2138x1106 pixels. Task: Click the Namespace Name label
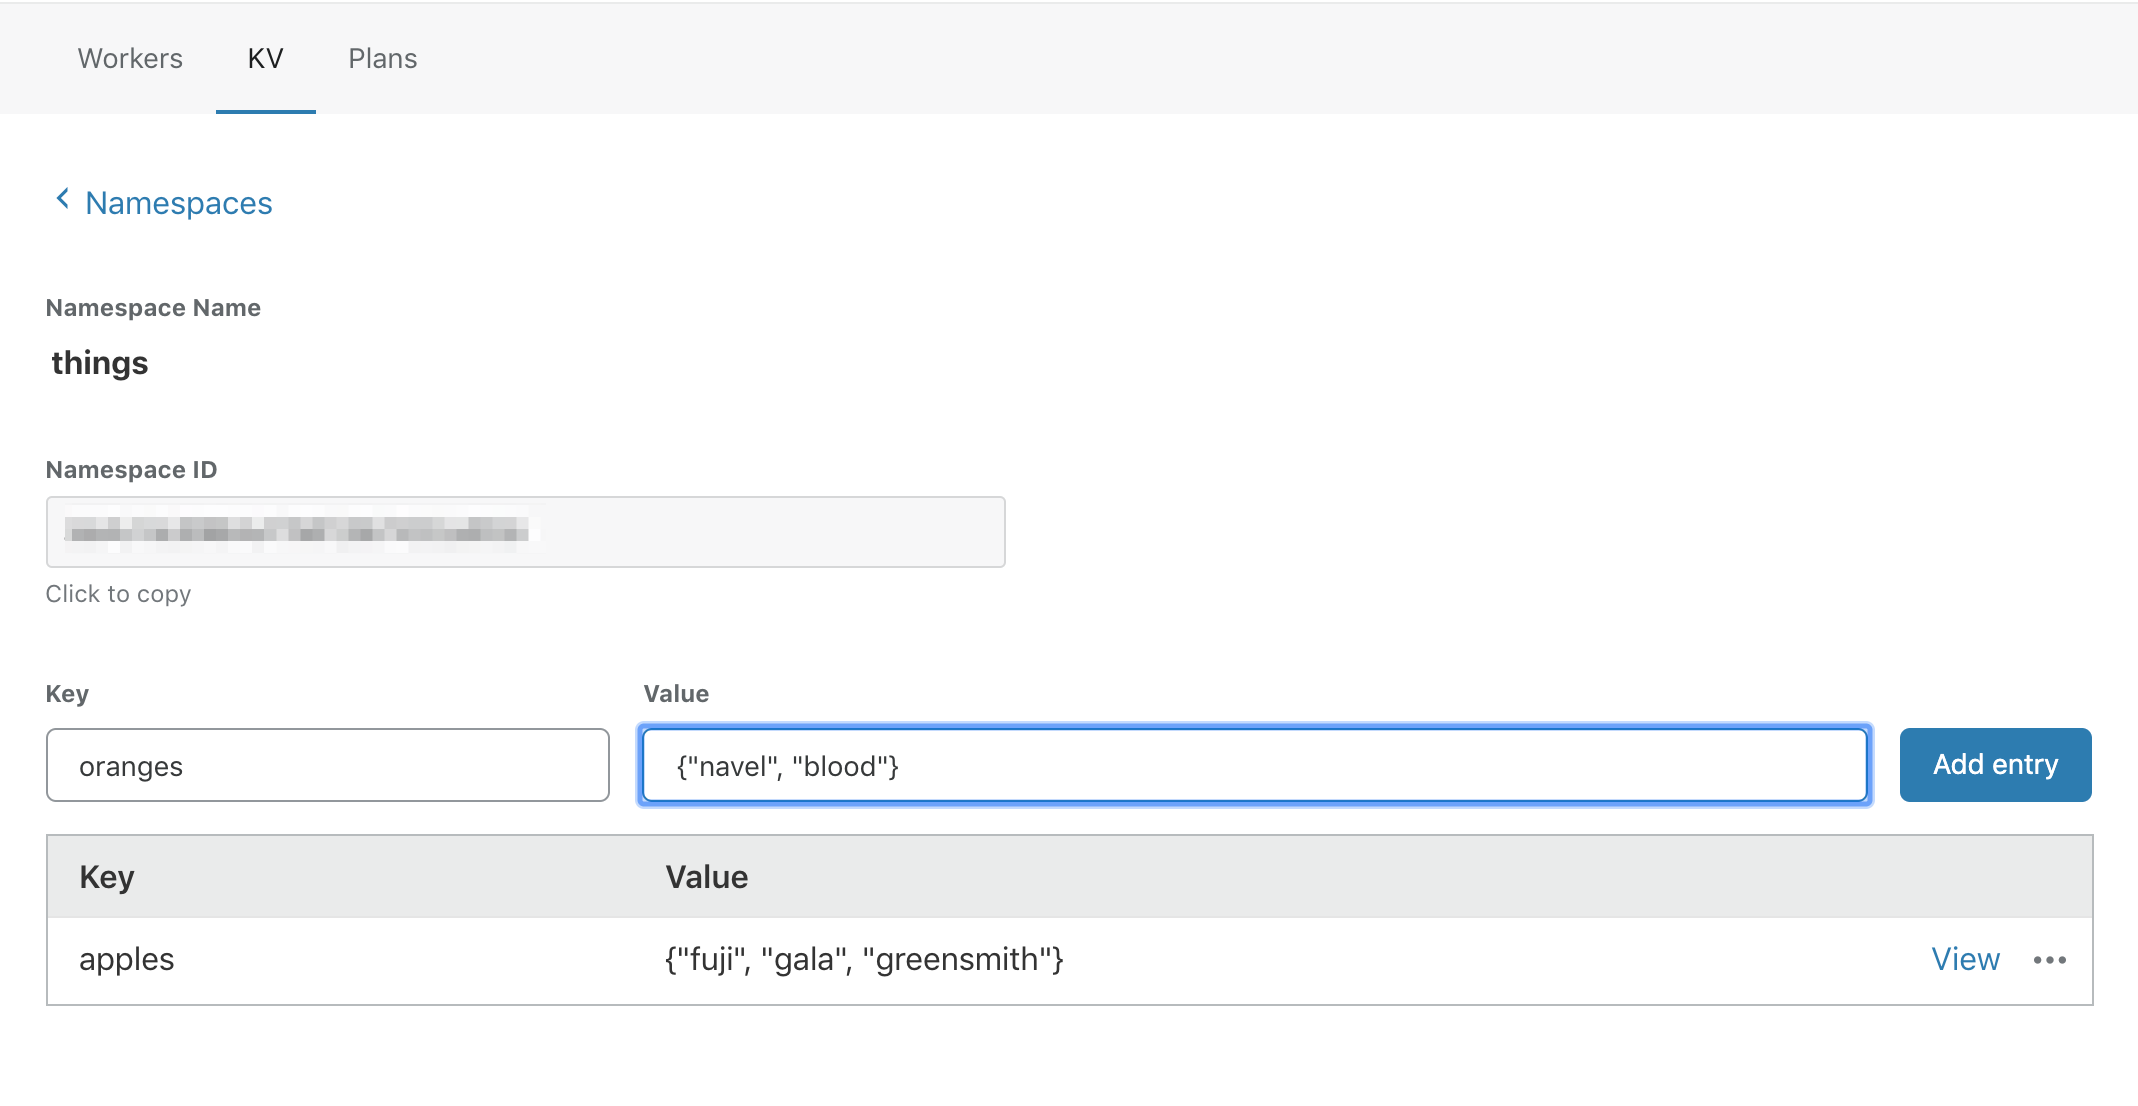pos(153,308)
